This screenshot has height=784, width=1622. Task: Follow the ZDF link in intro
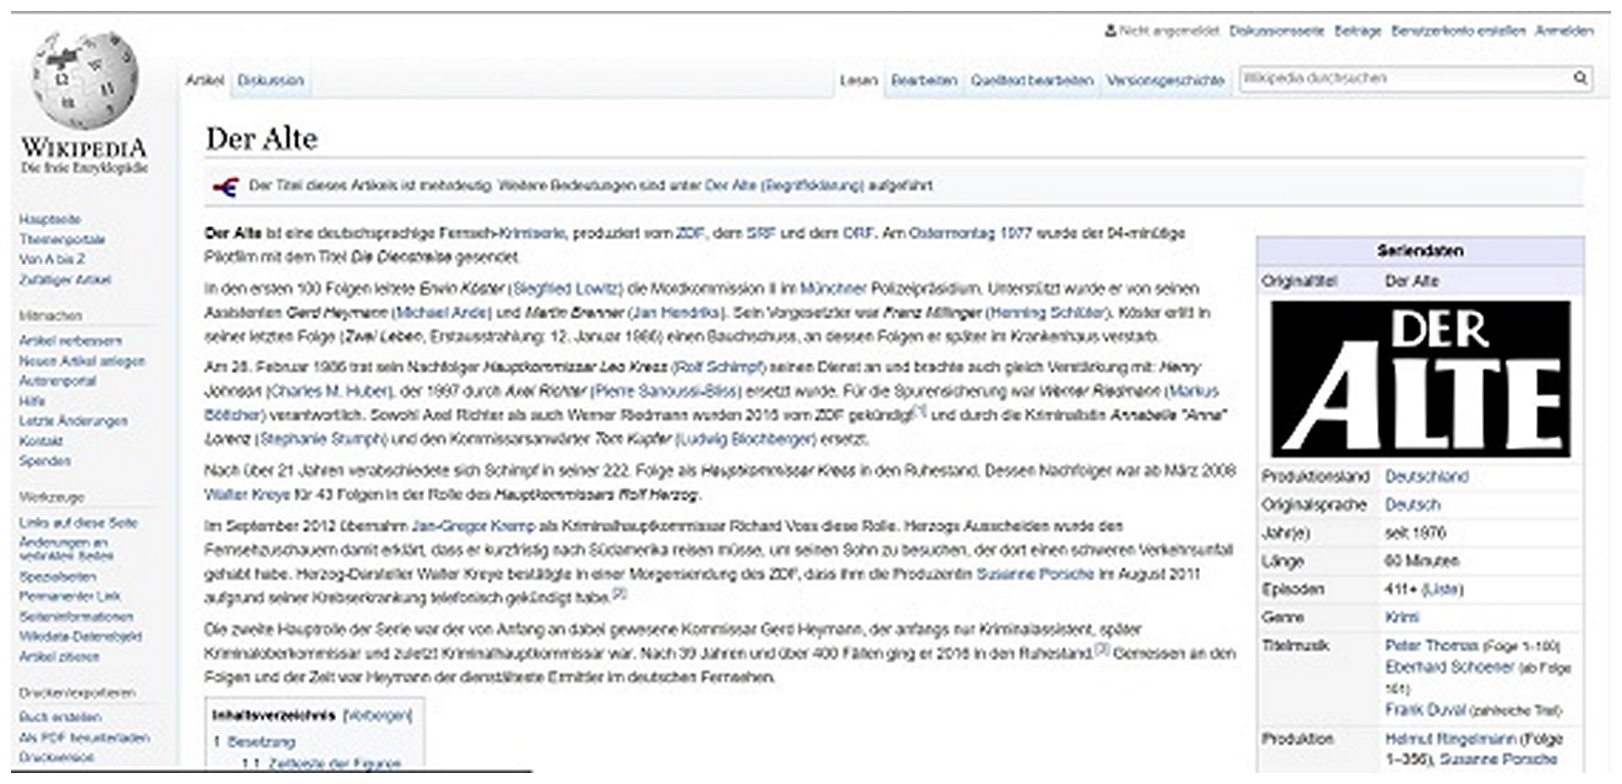[x=690, y=233]
